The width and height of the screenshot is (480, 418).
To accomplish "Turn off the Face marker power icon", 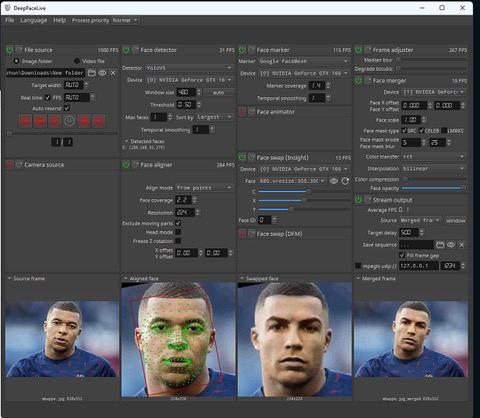I will [x=242, y=50].
